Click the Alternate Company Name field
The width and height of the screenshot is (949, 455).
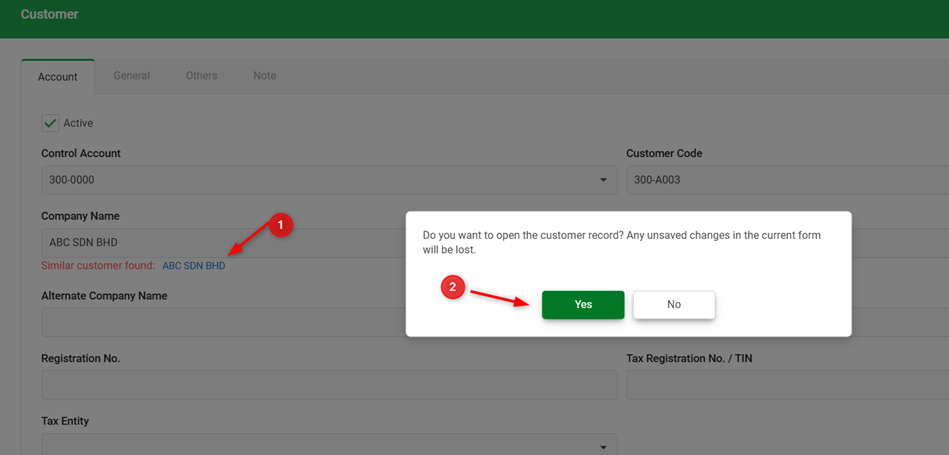(224, 322)
